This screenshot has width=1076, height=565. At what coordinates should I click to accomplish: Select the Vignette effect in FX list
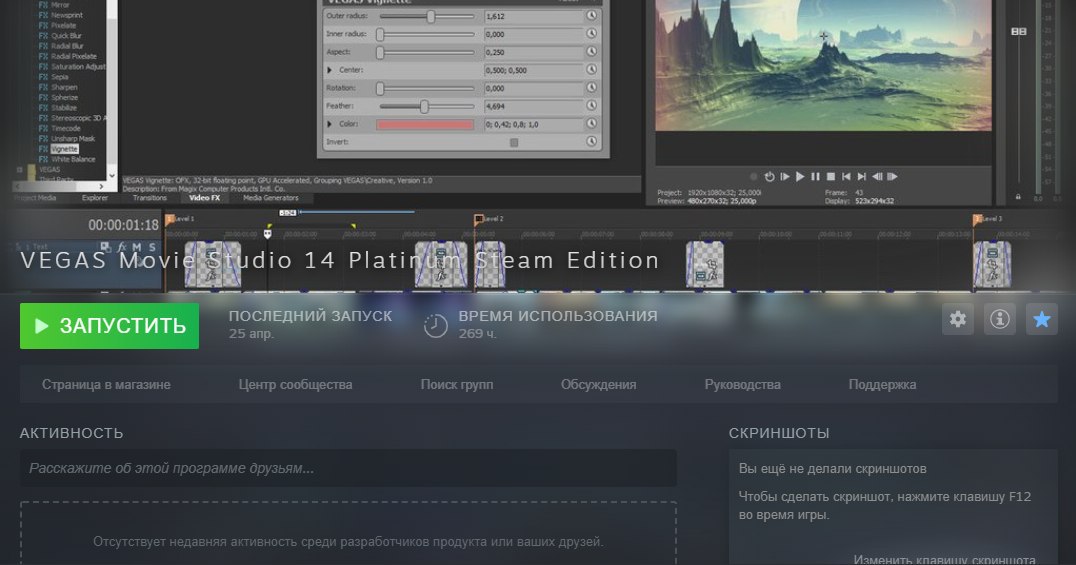(x=65, y=149)
